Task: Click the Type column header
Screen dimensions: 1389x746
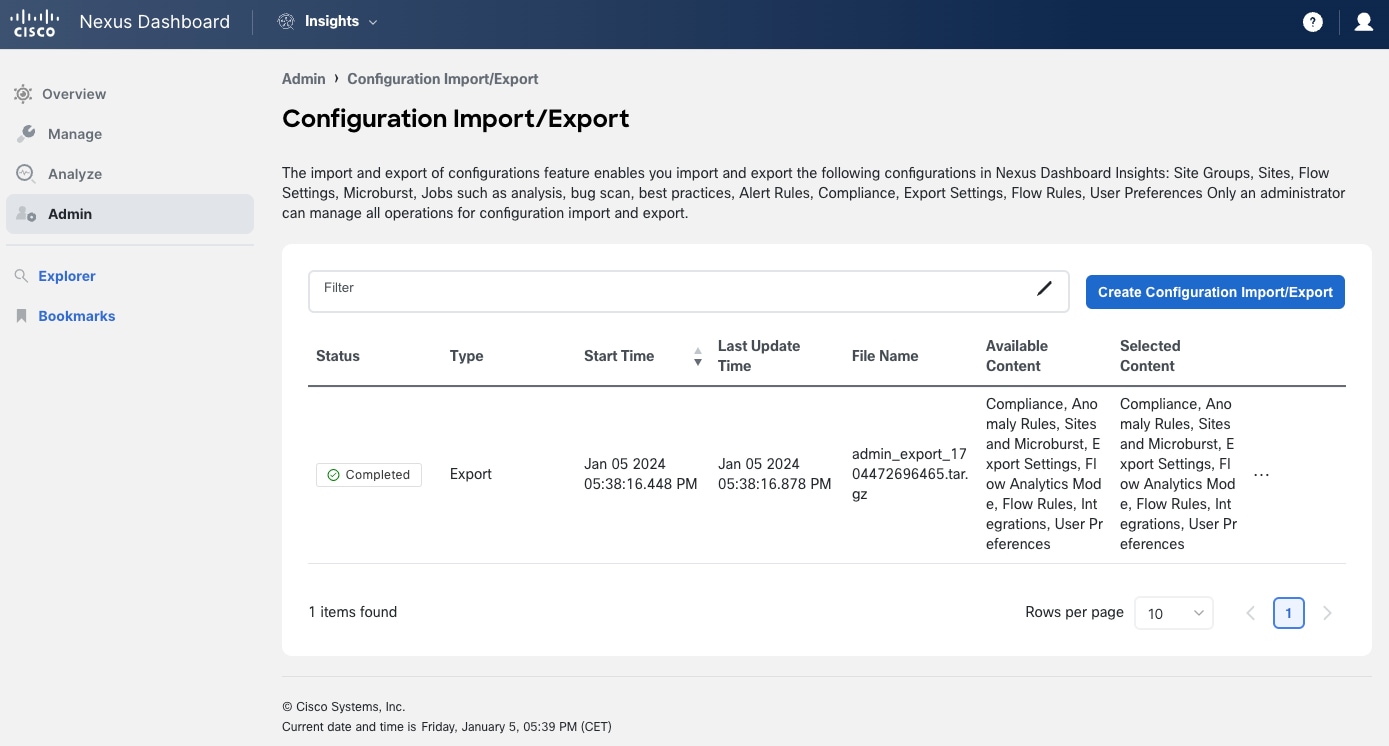Action: [467, 356]
